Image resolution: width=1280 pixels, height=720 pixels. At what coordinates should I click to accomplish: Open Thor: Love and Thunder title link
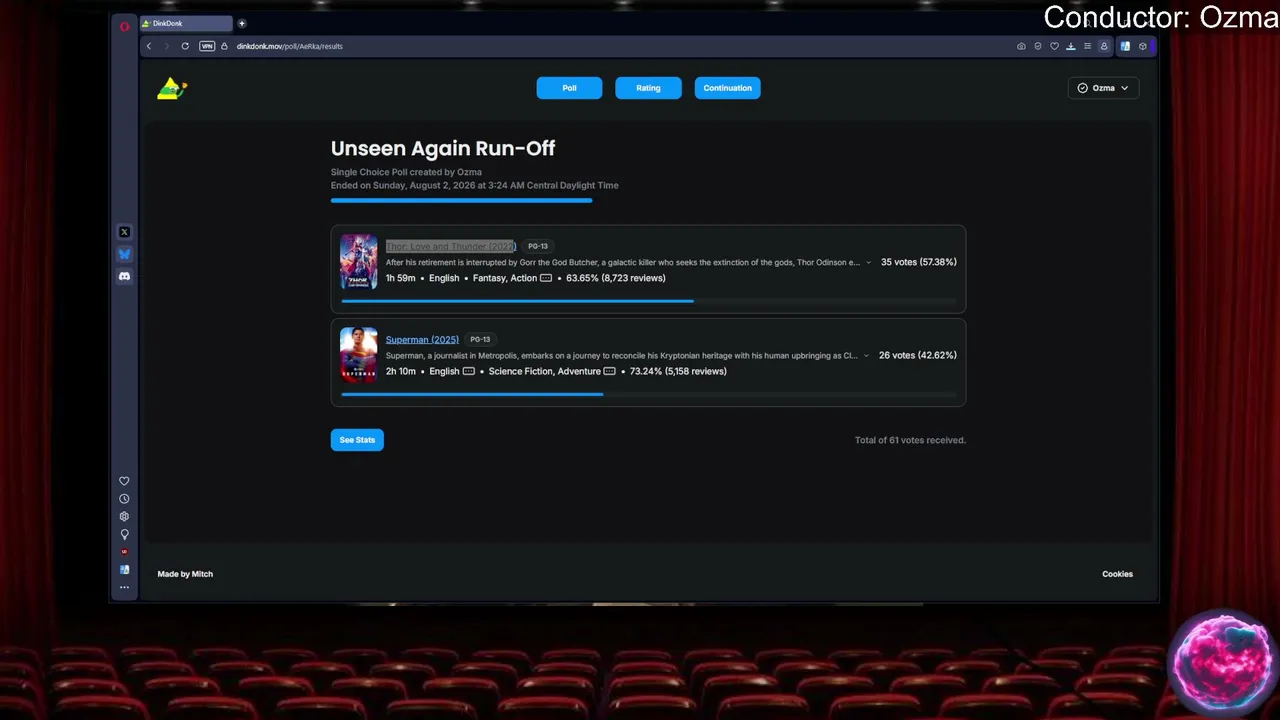(451, 246)
